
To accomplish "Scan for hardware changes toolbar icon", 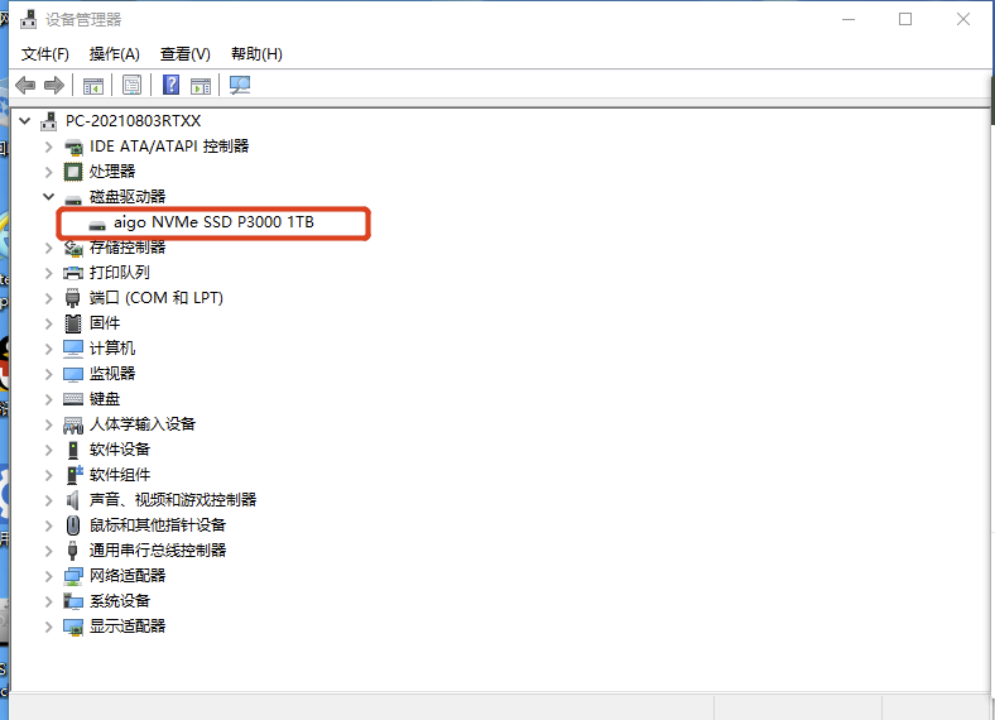I will pos(240,85).
